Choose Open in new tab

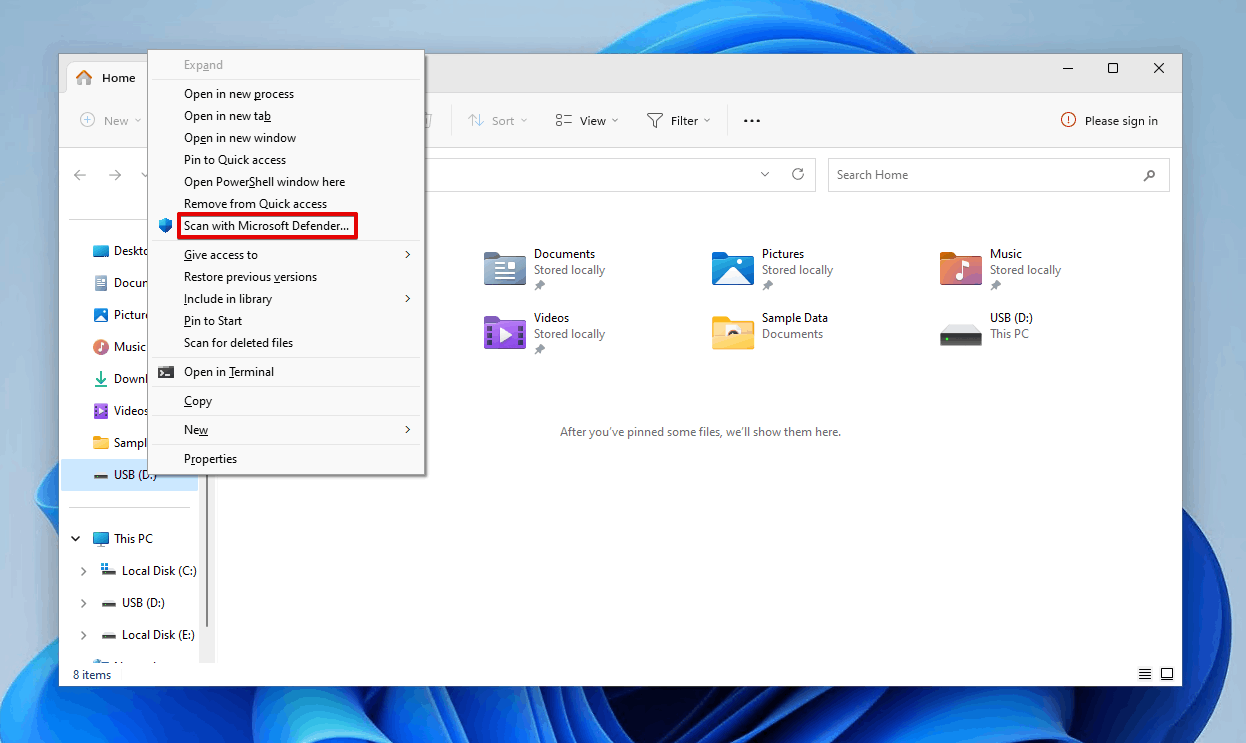tap(286, 116)
